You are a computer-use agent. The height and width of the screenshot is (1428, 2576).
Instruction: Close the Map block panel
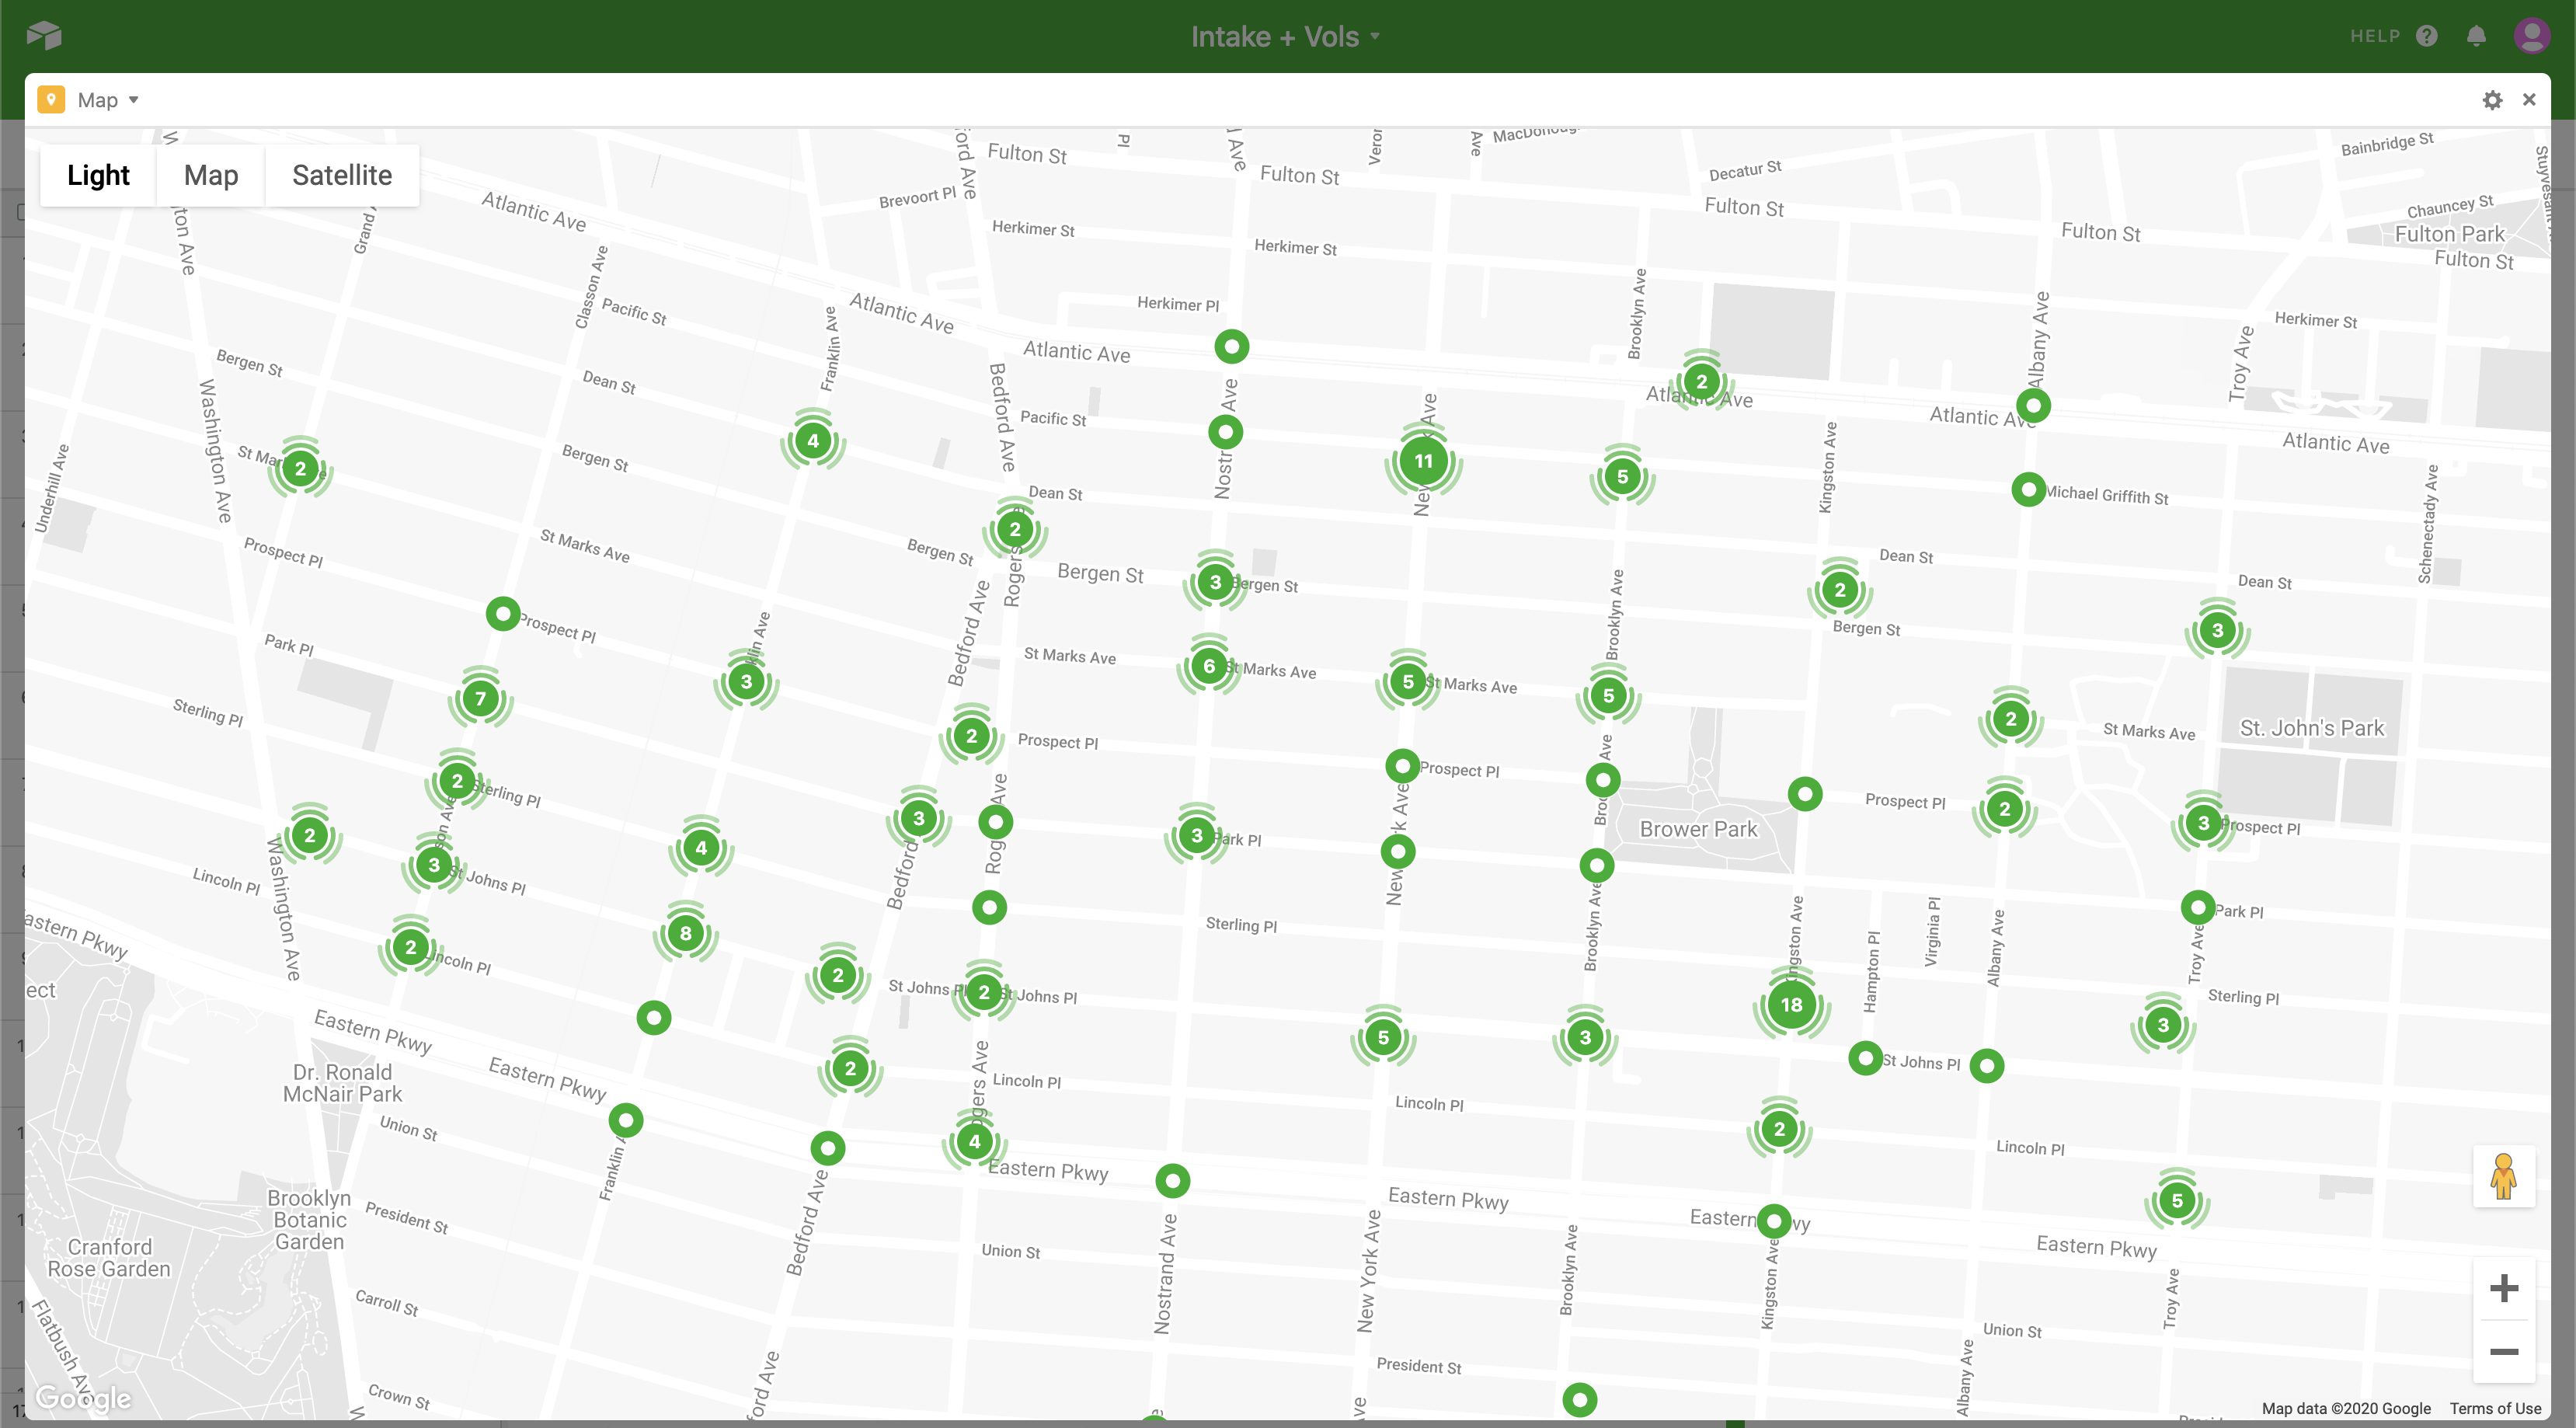click(2529, 100)
